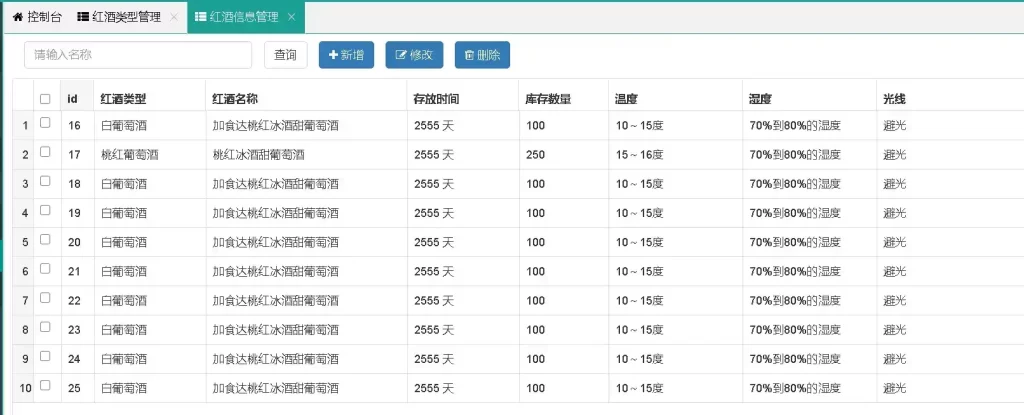
Task: Click the list icon on 红酒类型管理 tab
Action: 83,17
